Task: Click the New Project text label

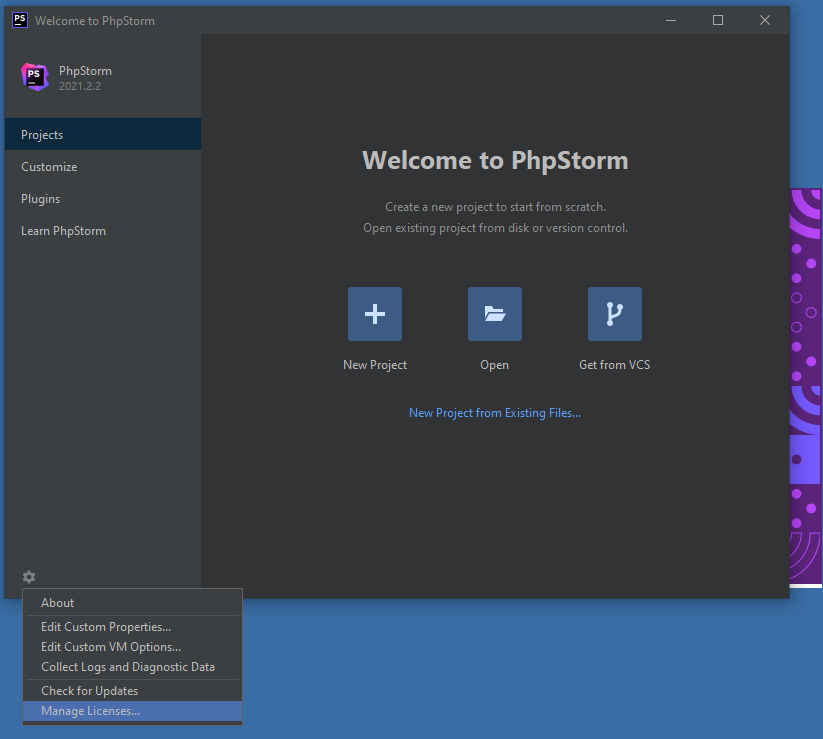Action: point(375,365)
